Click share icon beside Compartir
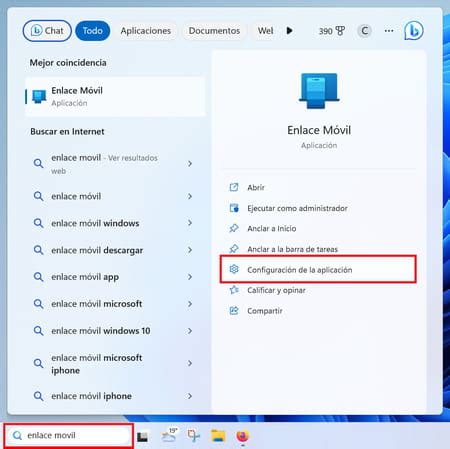This screenshot has width=450, height=449. tap(234, 310)
